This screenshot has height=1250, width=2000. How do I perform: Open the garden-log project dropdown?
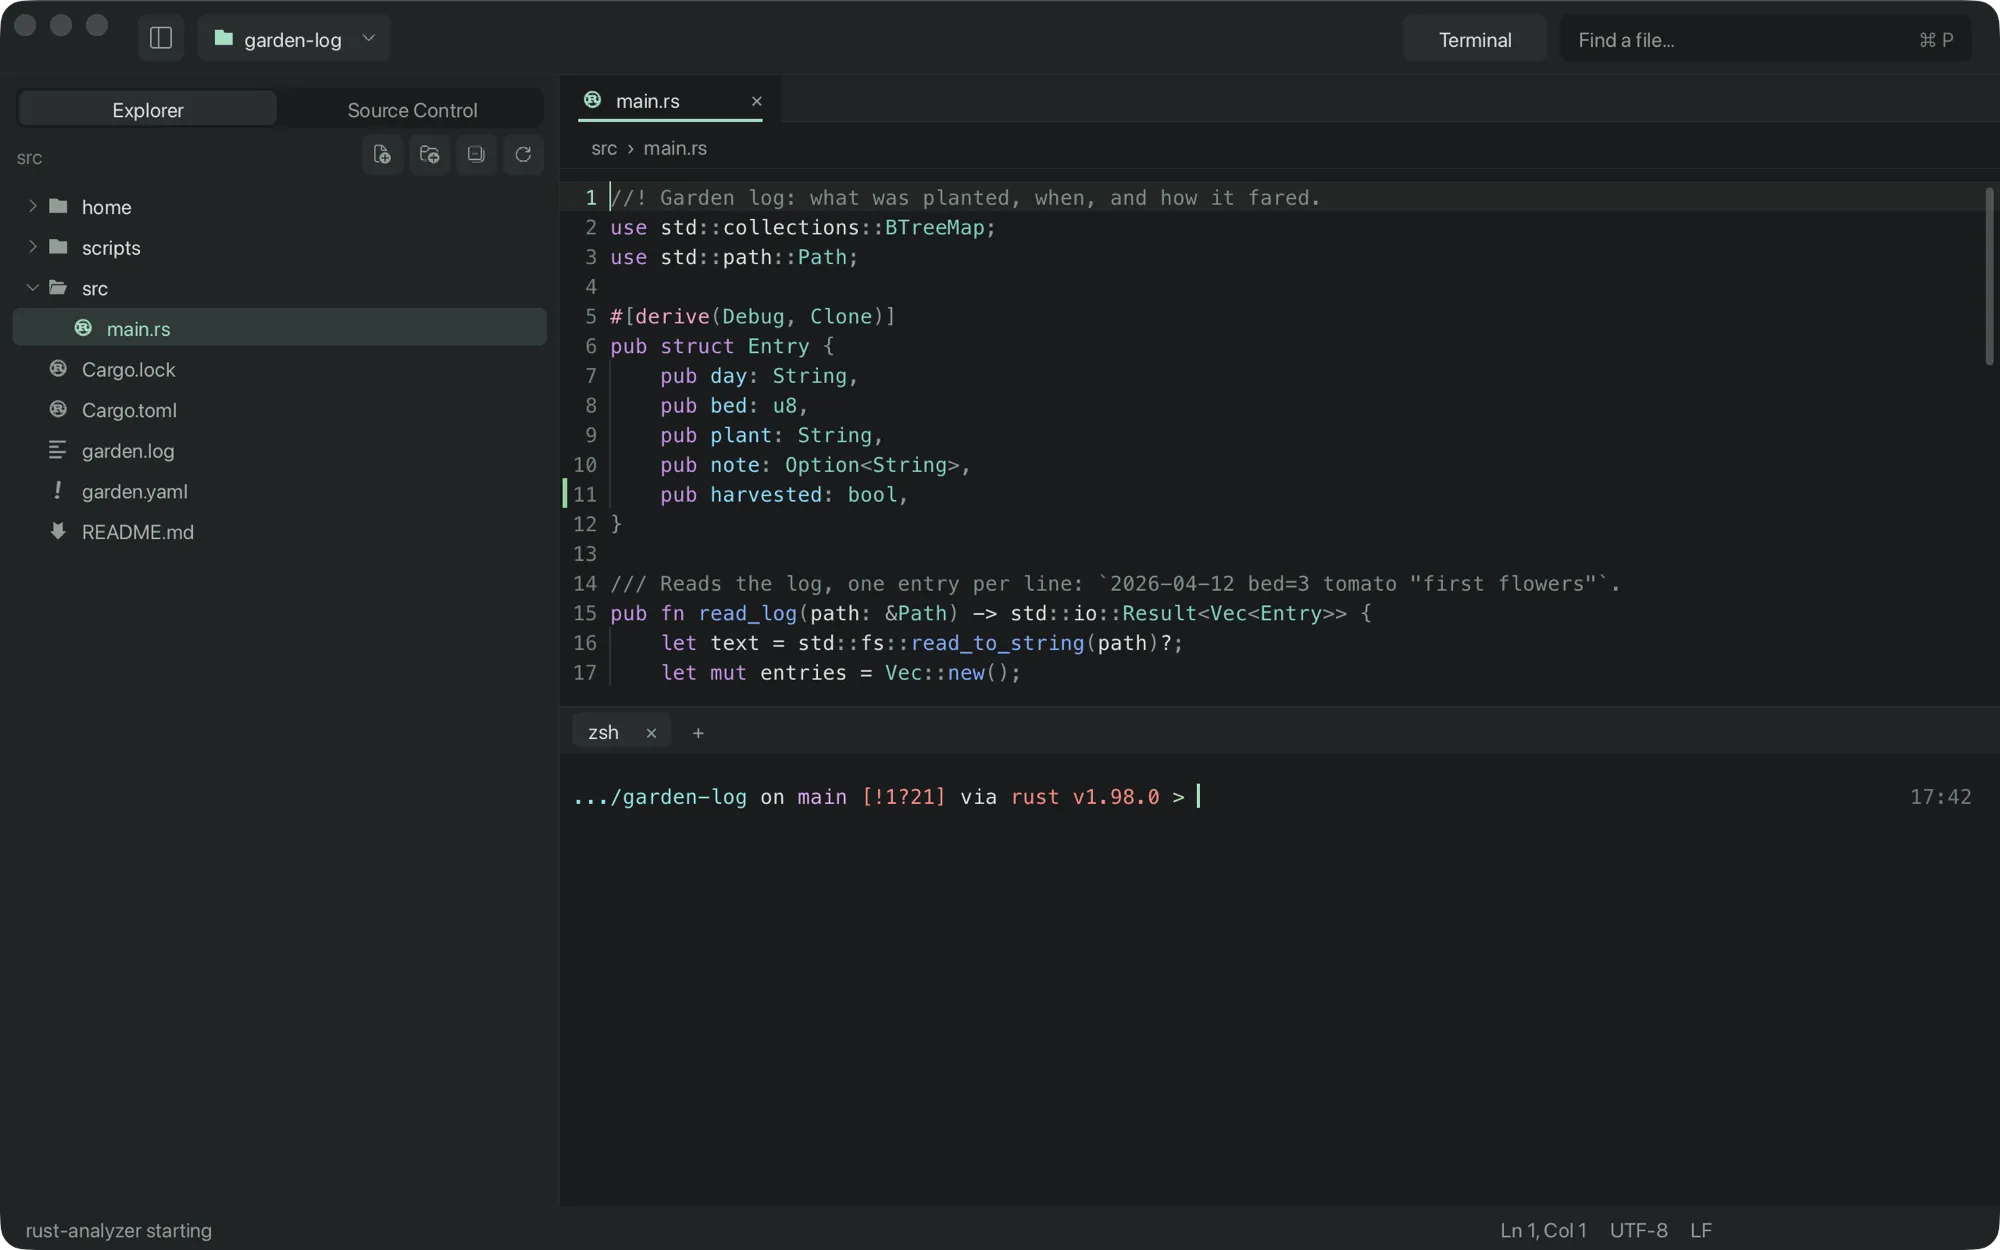click(x=294, y=38)
